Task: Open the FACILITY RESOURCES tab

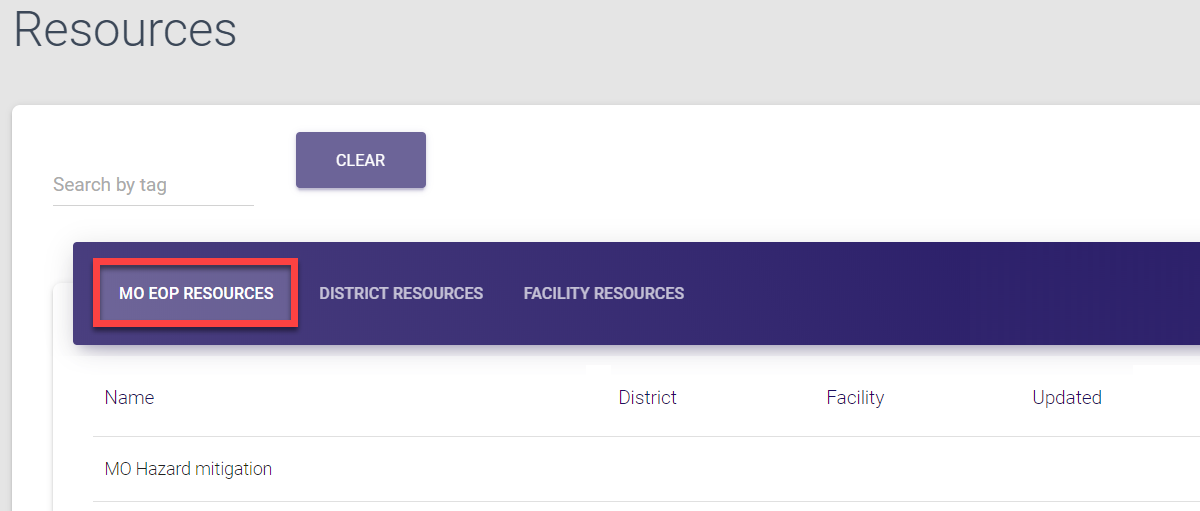Action: click(603, 293)
